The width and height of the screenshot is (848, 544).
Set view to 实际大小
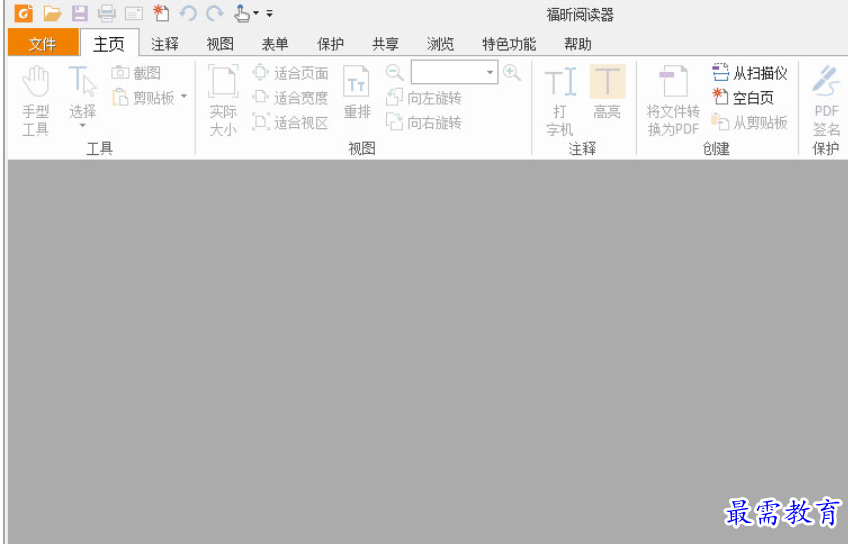(x=223, y=101)
